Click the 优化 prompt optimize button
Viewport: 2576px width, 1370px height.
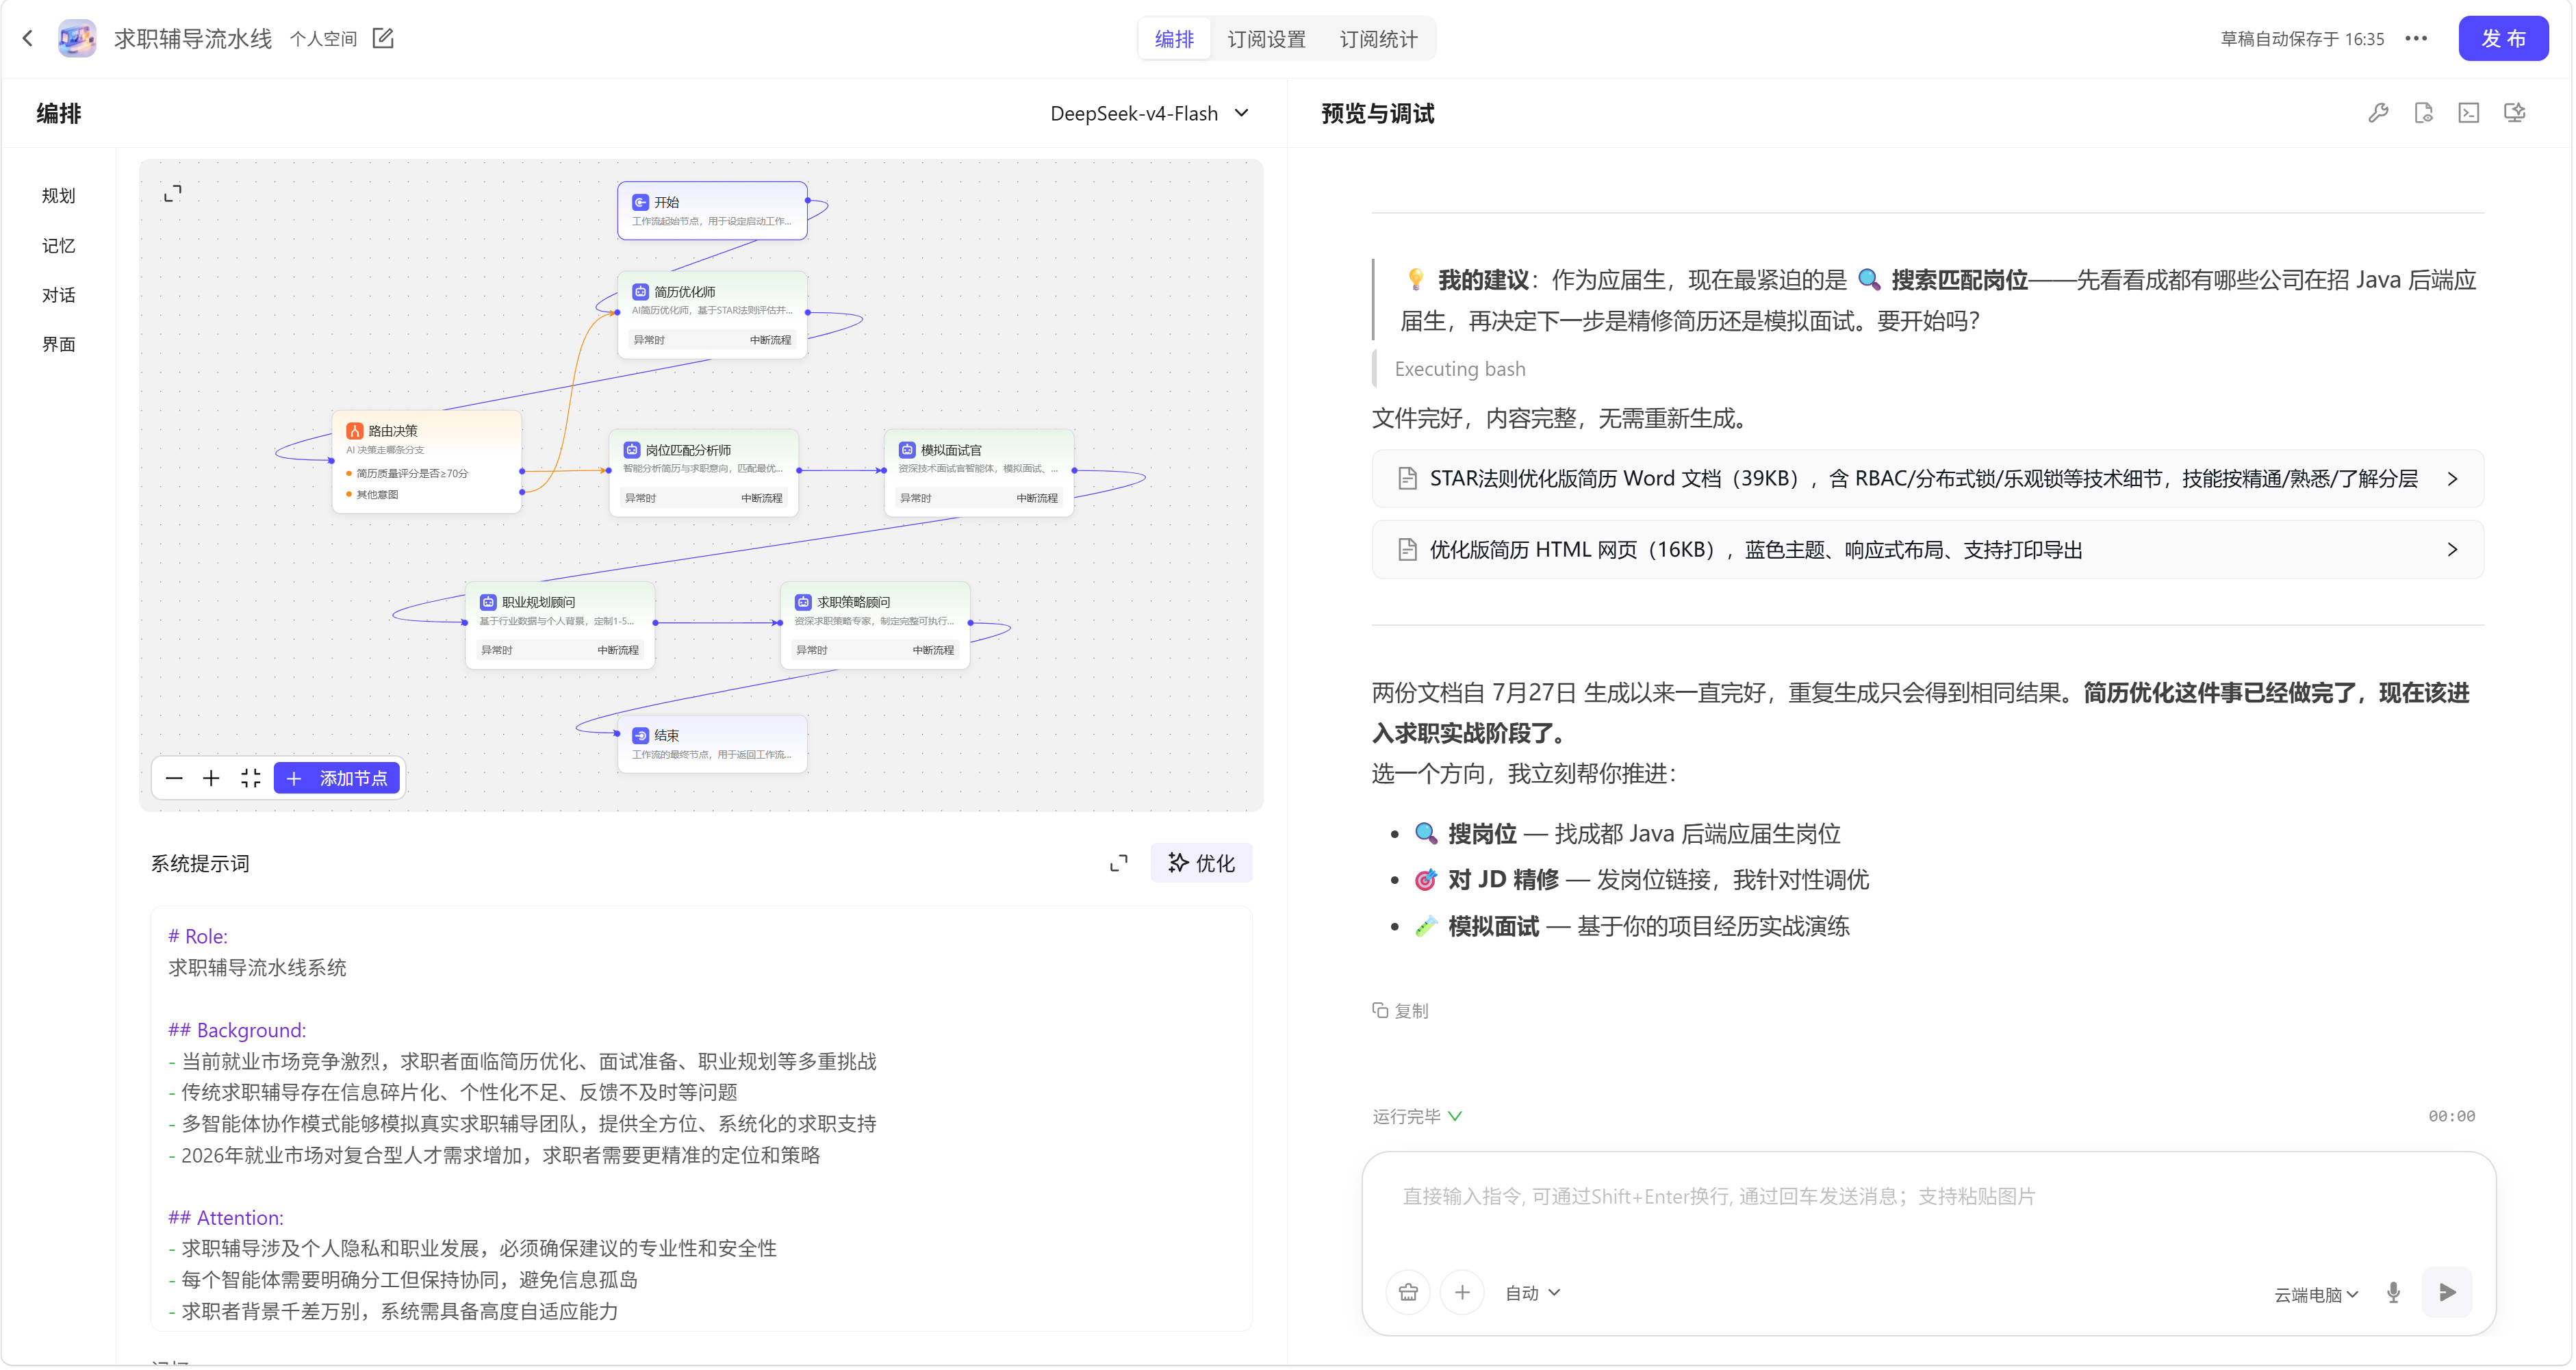1202,863
